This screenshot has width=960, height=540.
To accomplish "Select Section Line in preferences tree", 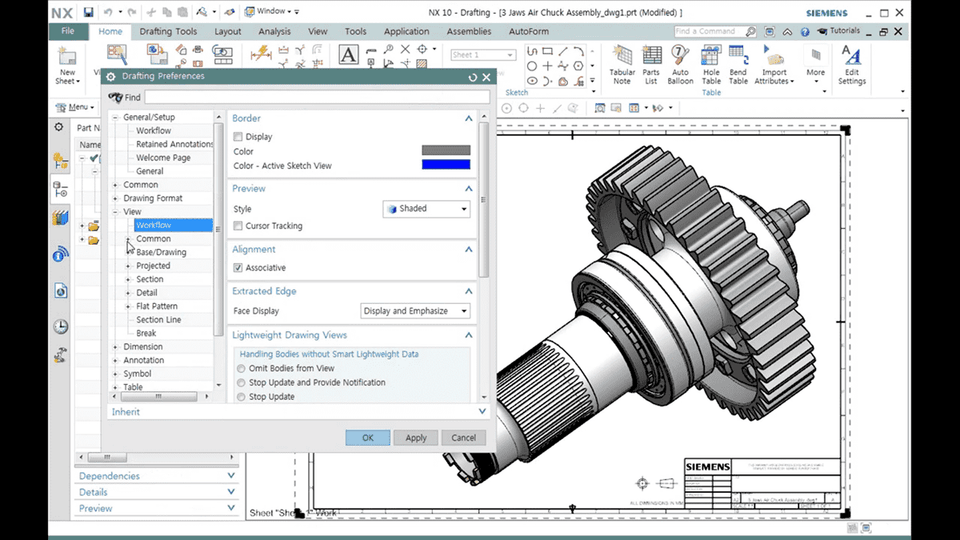I will coord(159,320).
